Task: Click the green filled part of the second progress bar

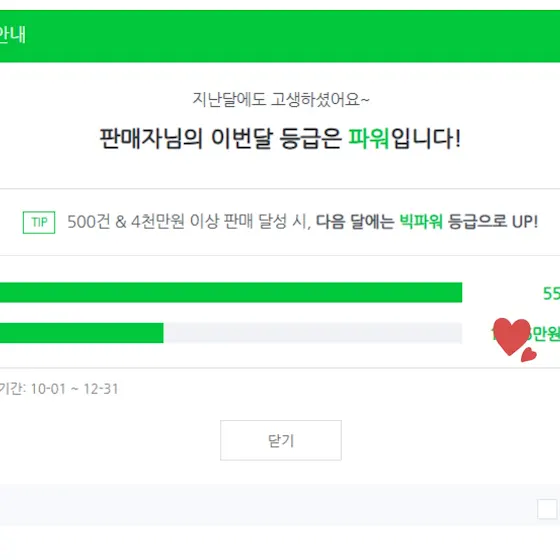Action: pyautogui.click(x=82, y=333)
